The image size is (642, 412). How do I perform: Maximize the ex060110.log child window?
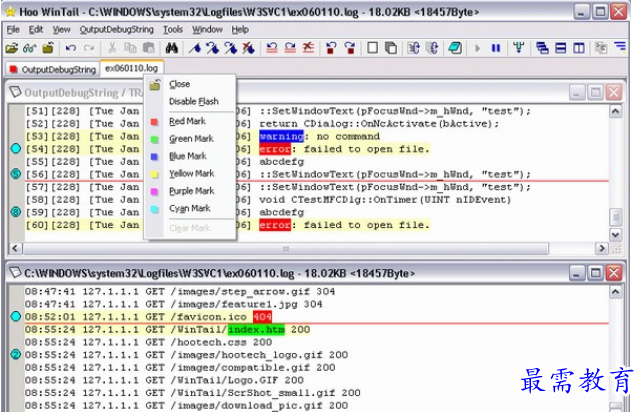click(x=596, y=273)
